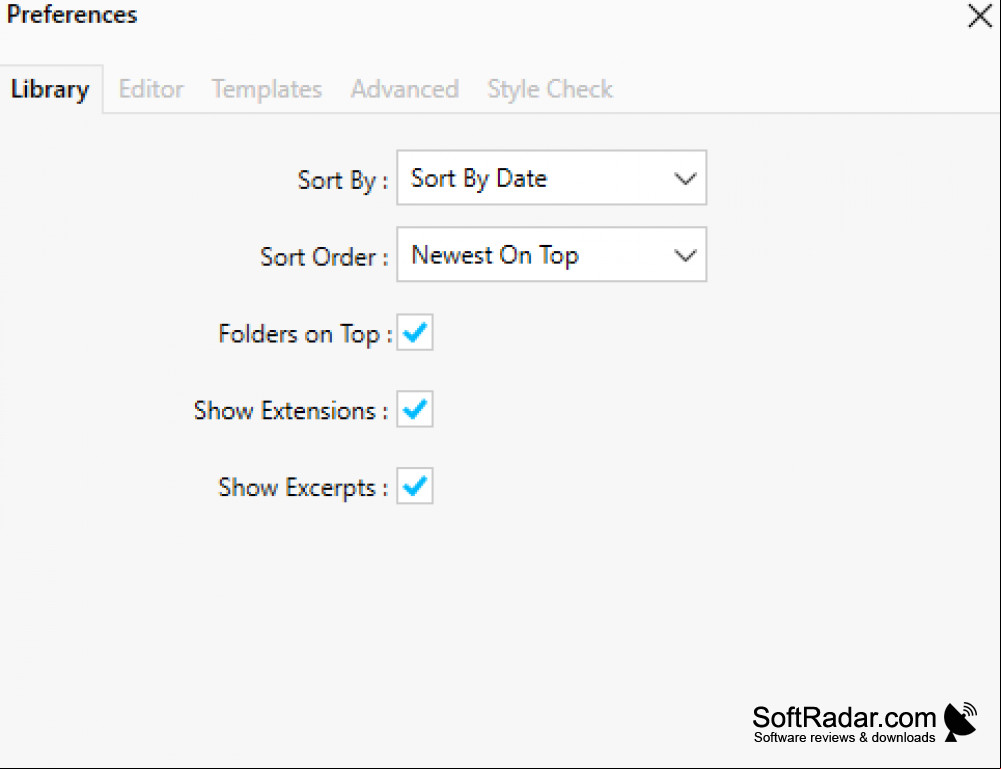The image size is (1001, 769).
Task: Switch to the Editor tab
Action: click(x=151, y=89)
